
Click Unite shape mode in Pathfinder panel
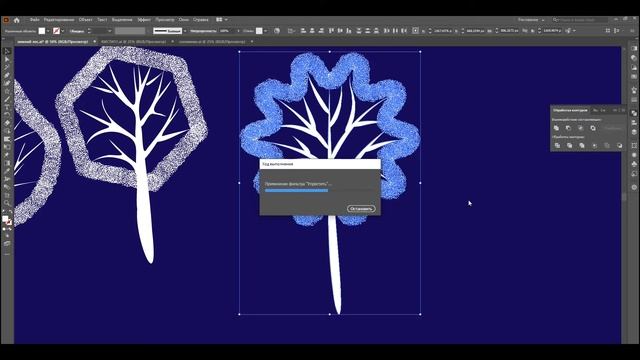(x=556, y=128)
